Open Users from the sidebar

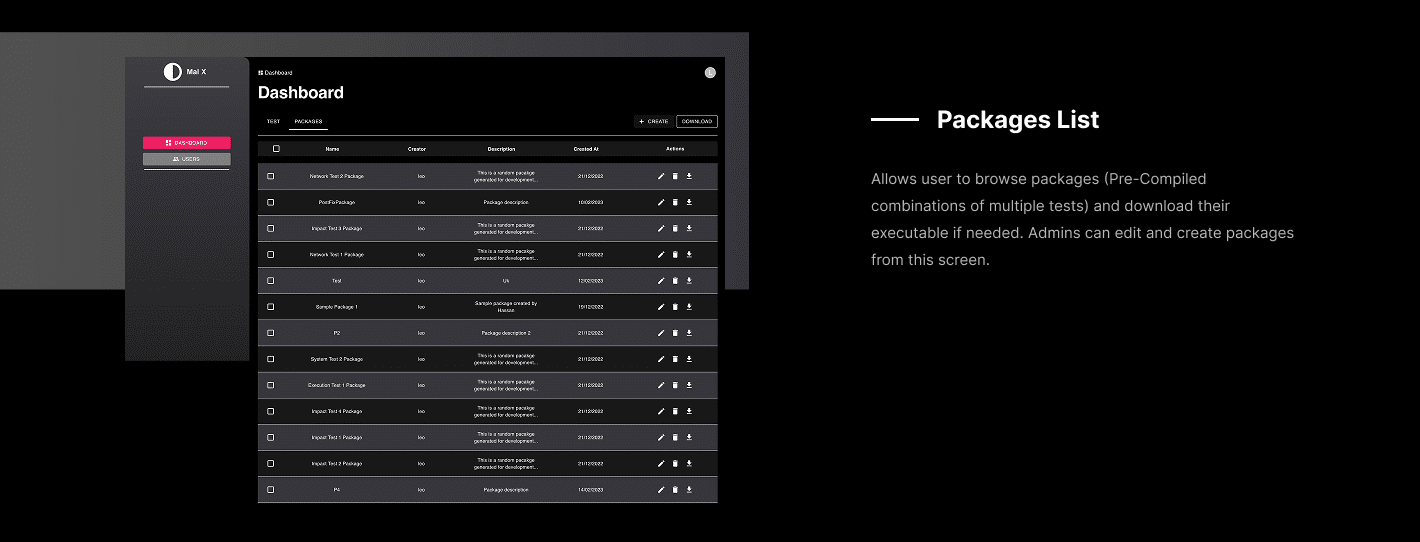(x=187, y=159)
